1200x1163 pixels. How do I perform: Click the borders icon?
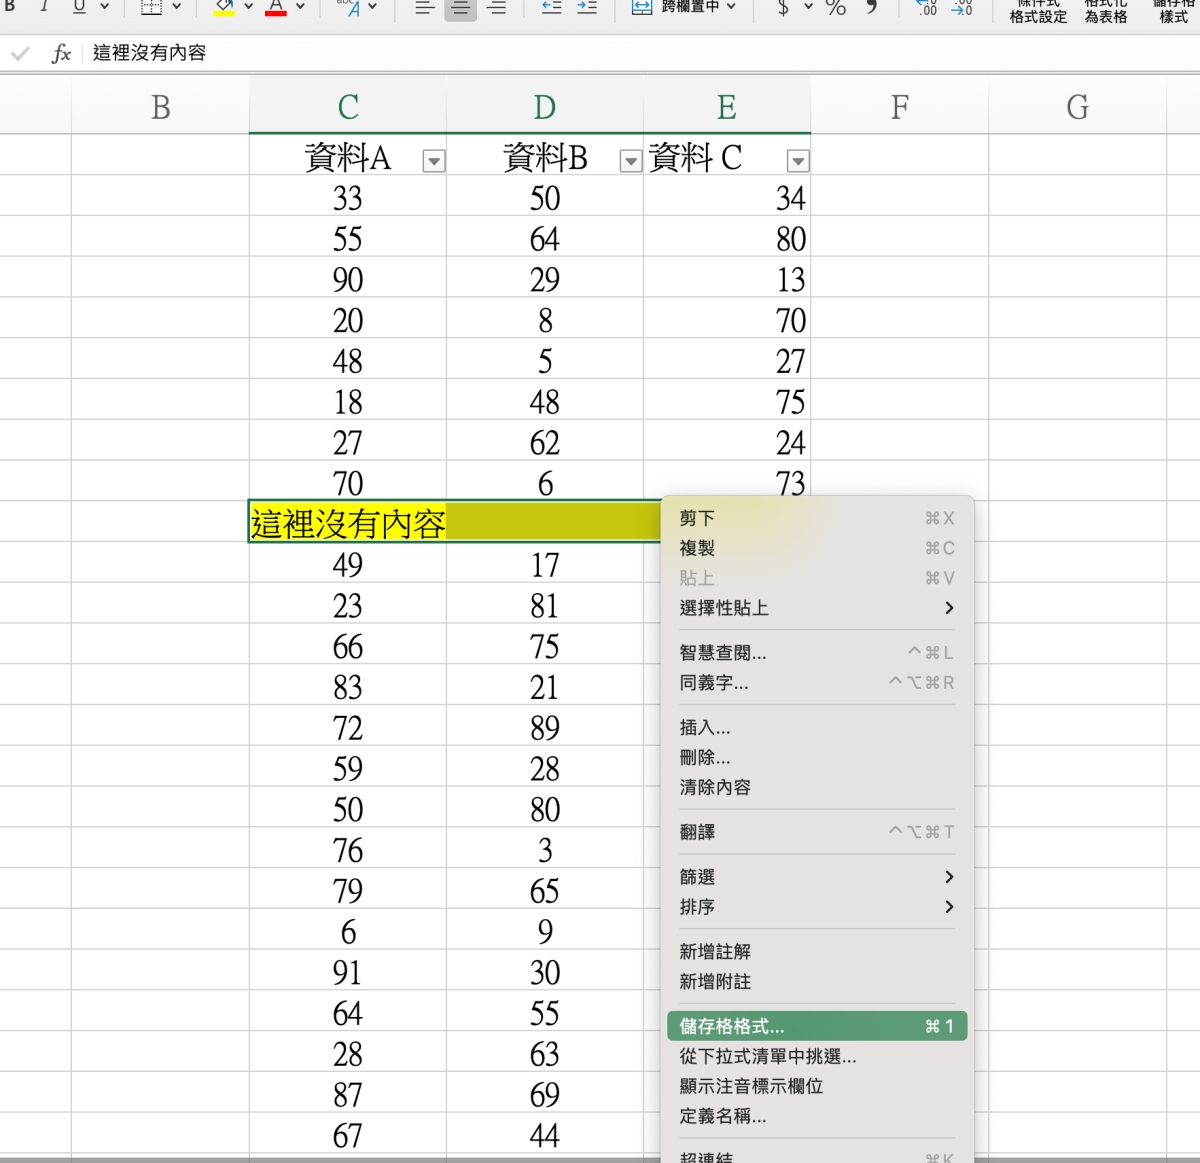151,7
